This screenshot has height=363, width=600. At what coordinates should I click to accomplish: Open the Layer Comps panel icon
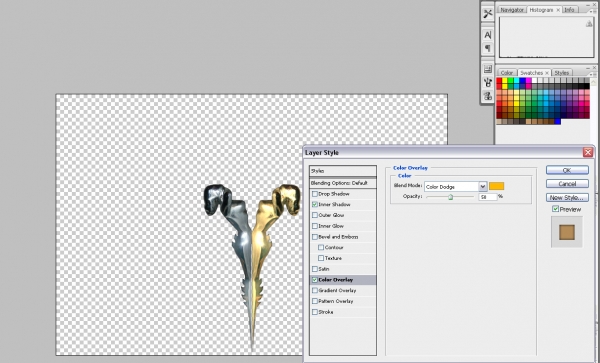point(488,69)
